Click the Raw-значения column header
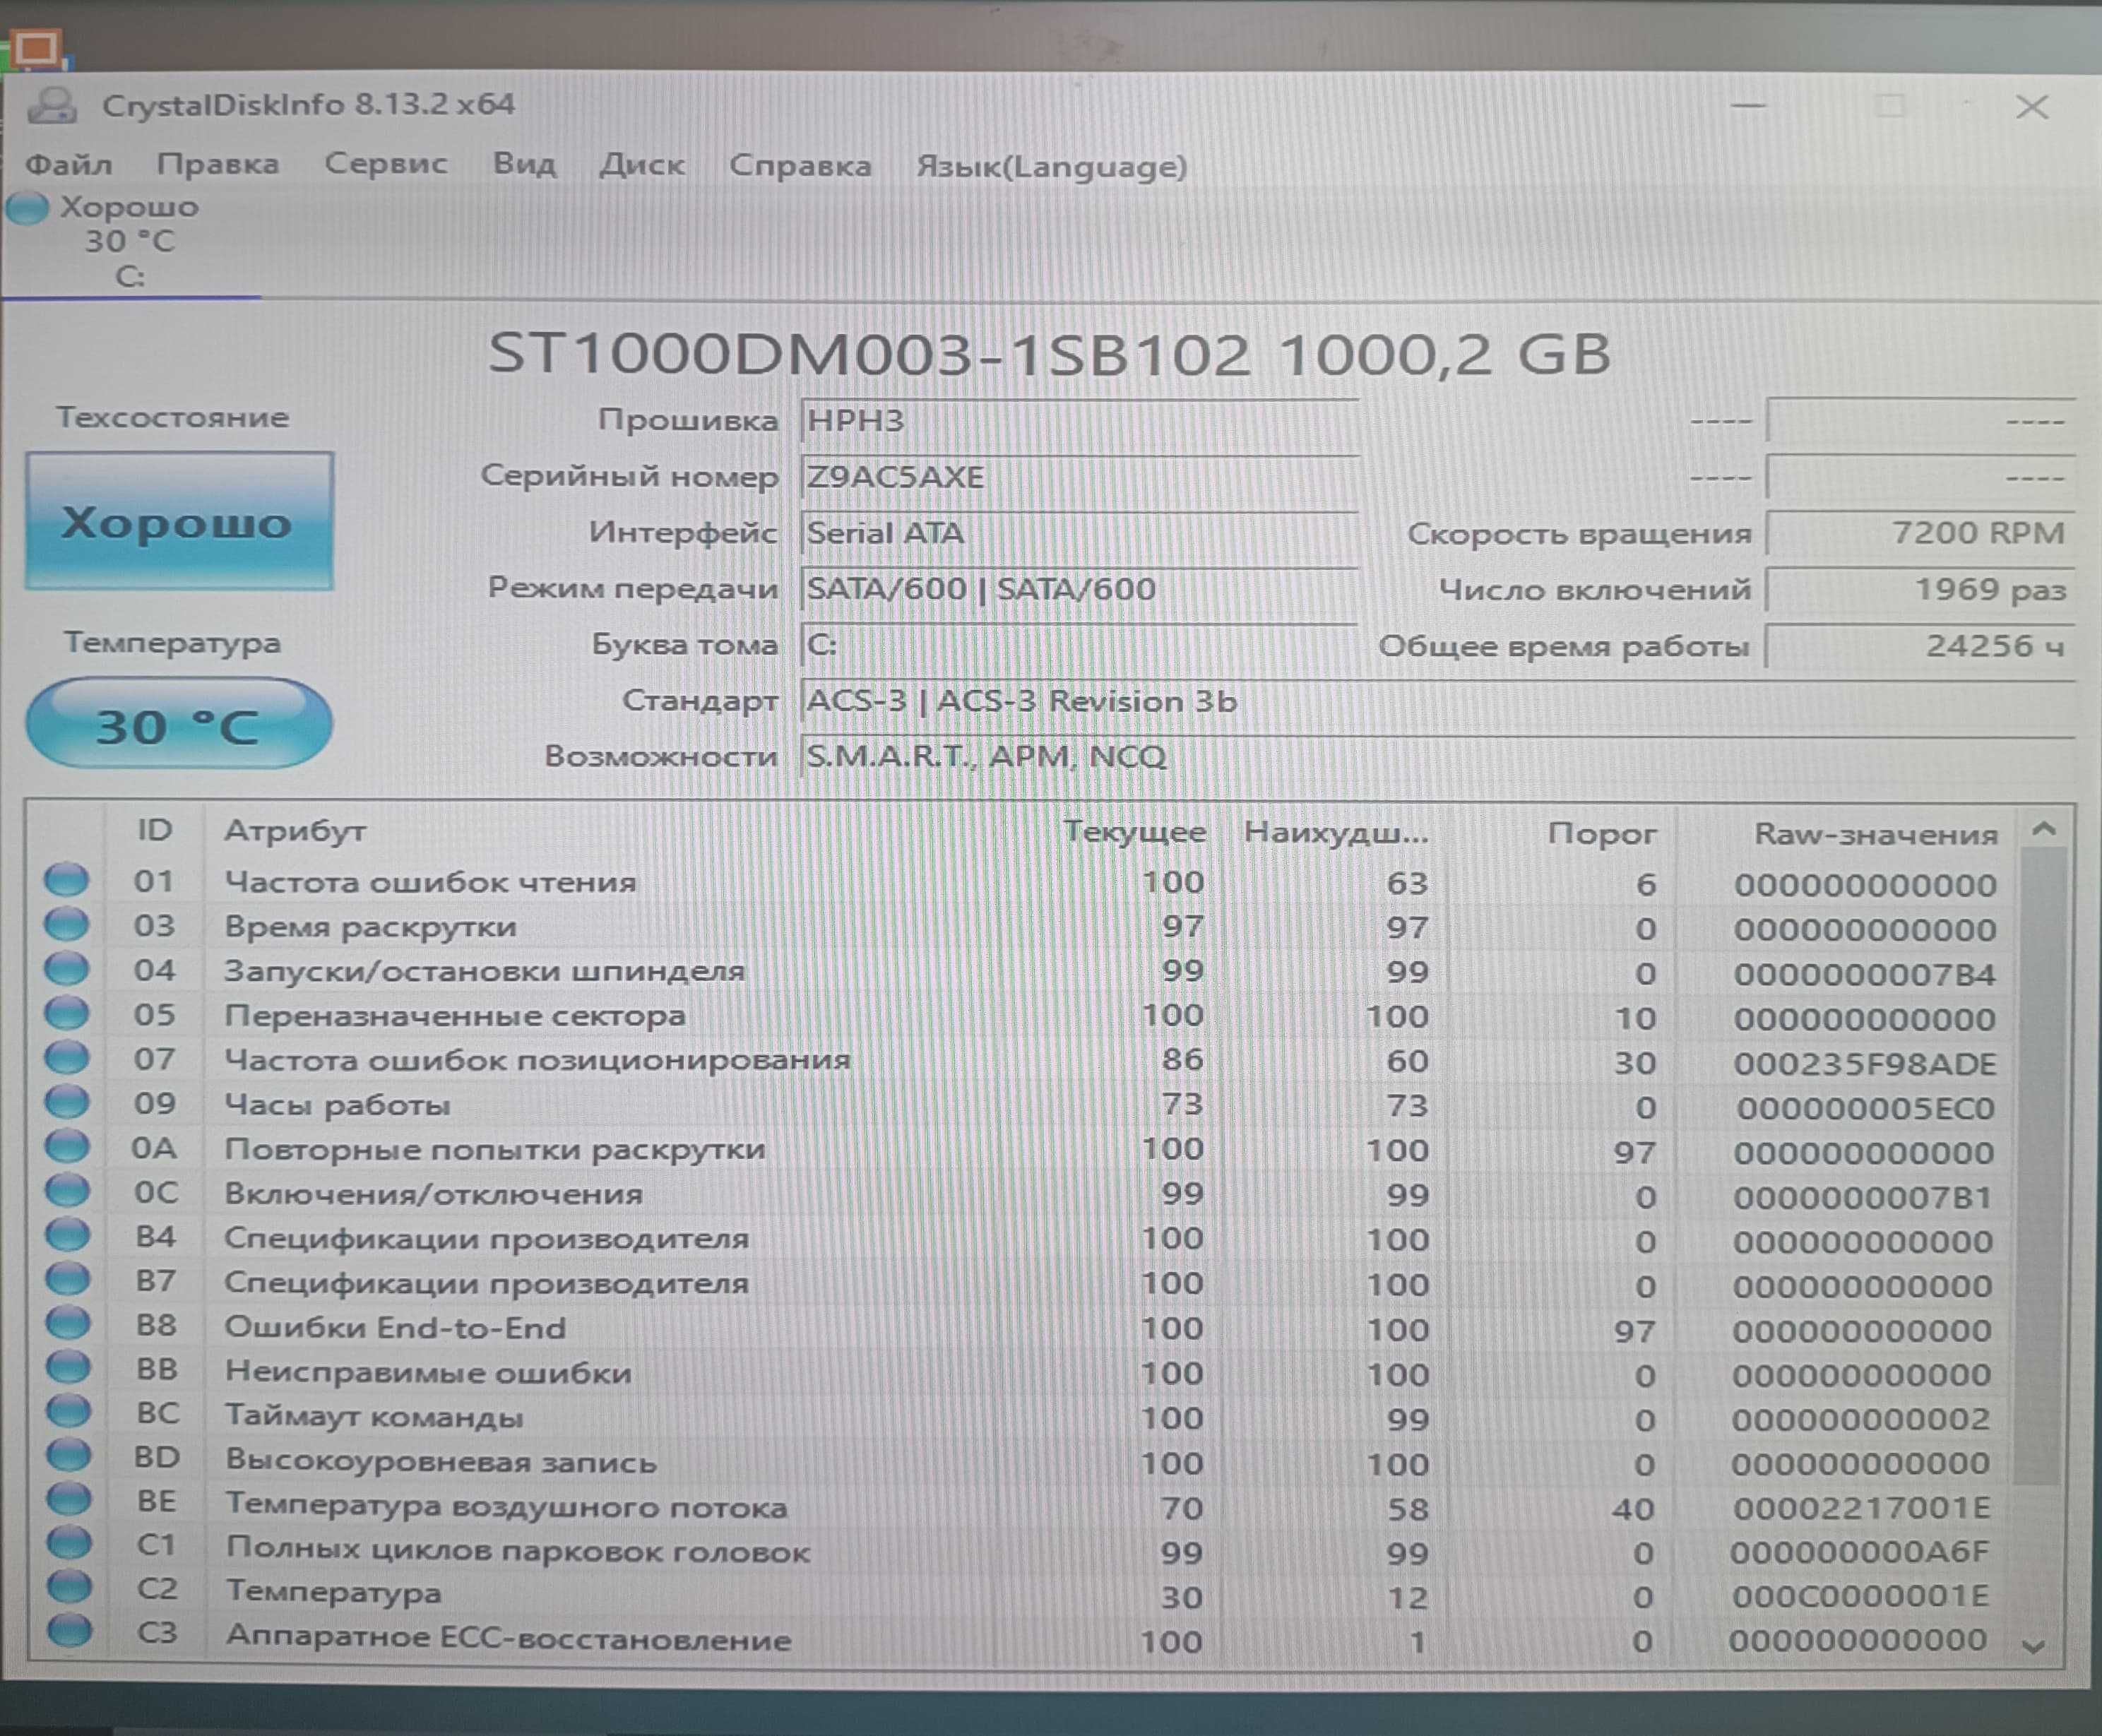This screenshot has height=1736, width=2102. pos(1876,835)
